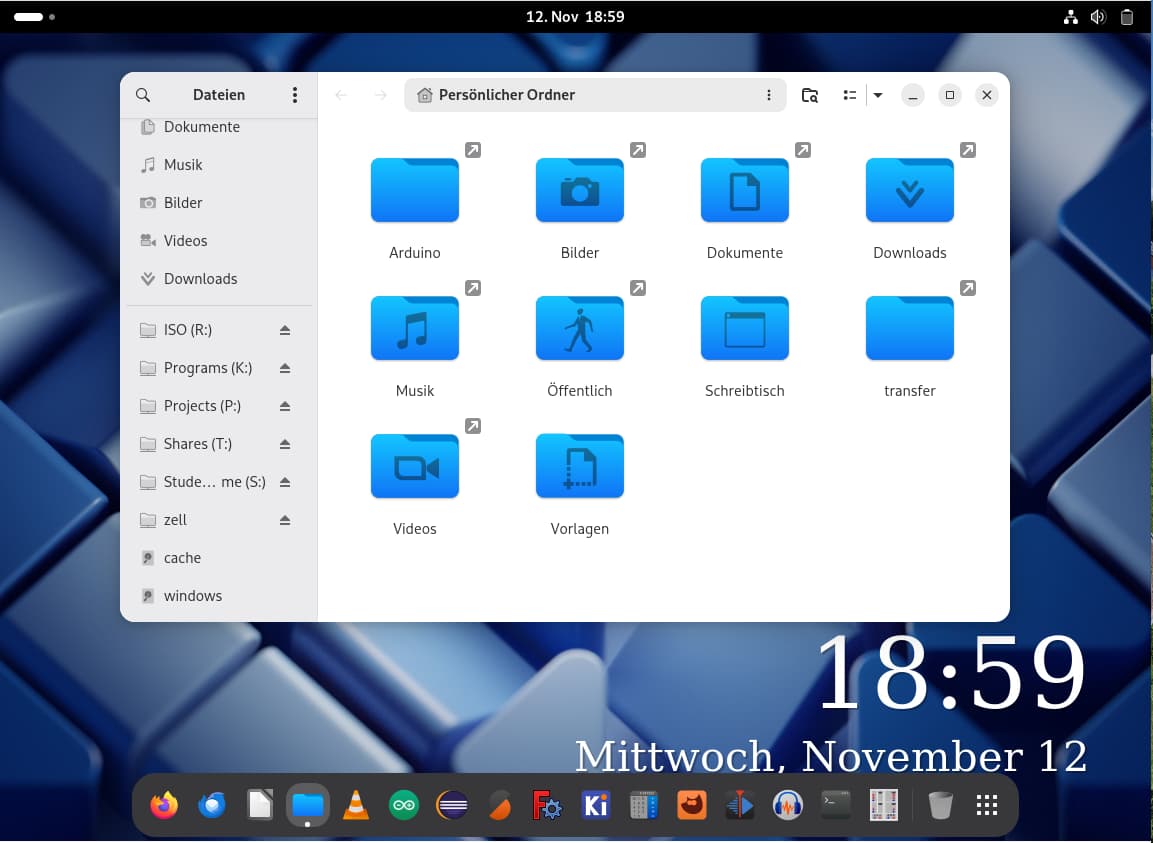This screenshot has width=1153, height=843.
Task: Open the clock calendar in top bar
Action: pos(575,16)
